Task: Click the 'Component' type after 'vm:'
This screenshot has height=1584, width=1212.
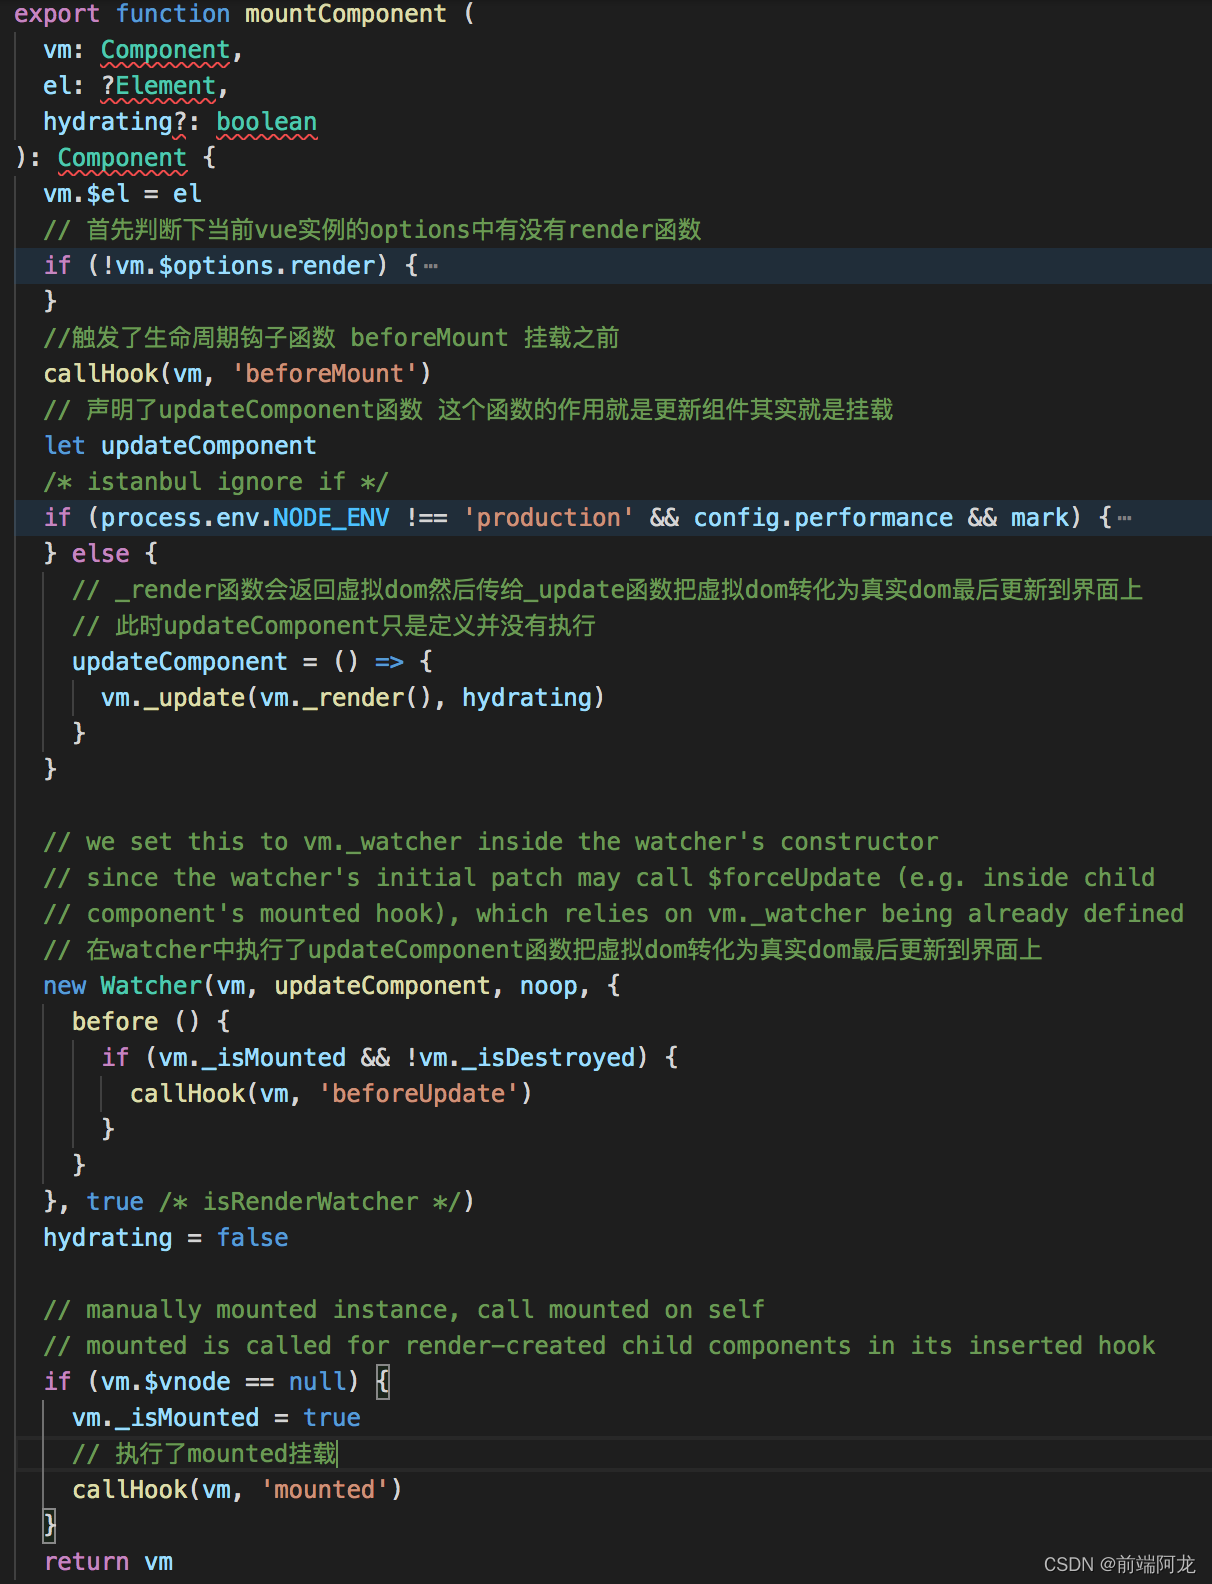Action: click(x=166, y=50)
